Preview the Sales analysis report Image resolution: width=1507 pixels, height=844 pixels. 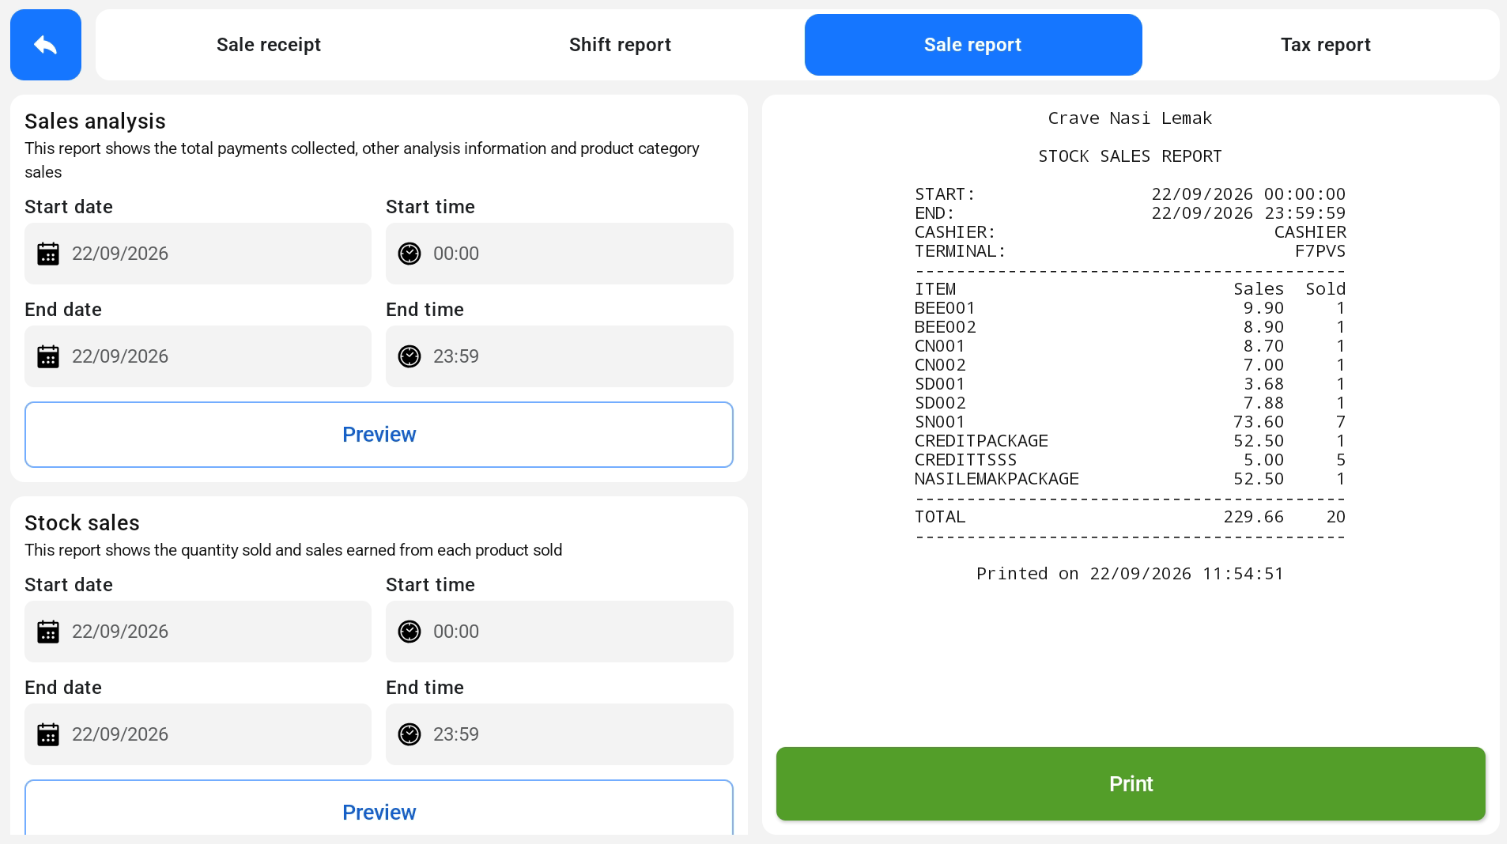click(379, 435)
